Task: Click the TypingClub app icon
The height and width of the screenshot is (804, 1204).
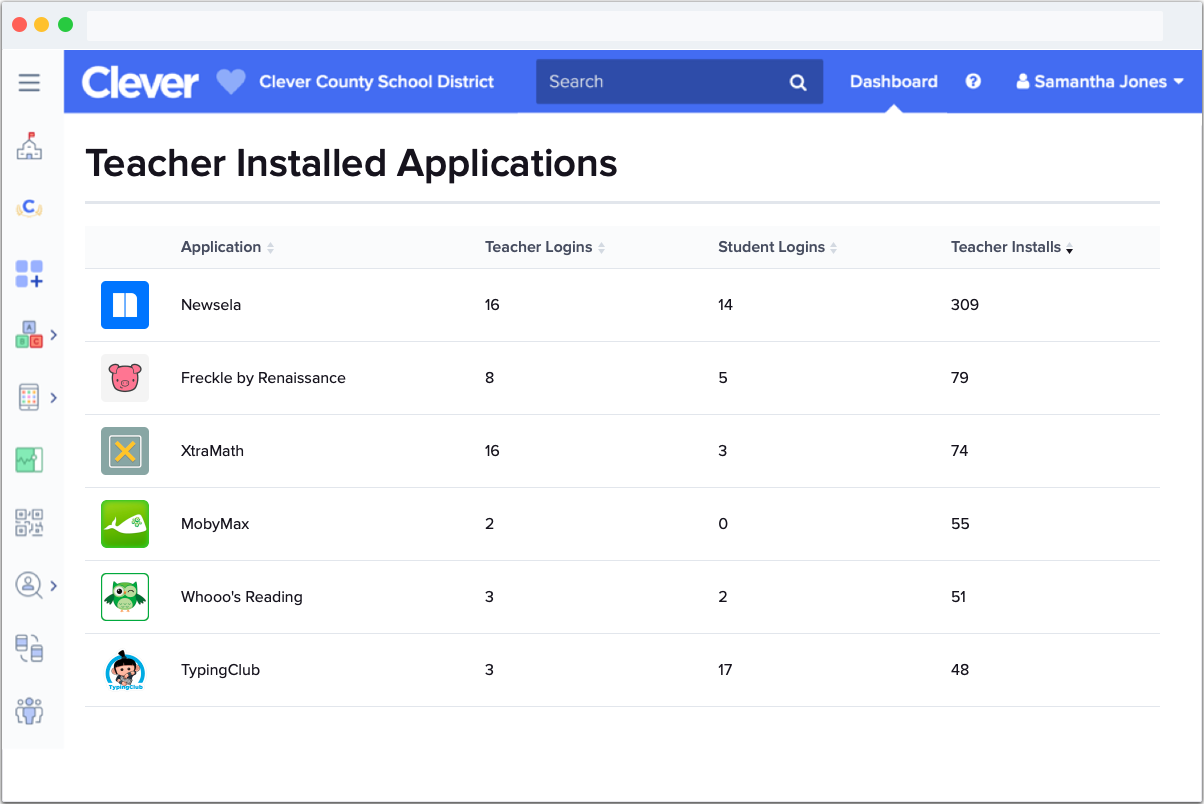Action: point(125,670)
